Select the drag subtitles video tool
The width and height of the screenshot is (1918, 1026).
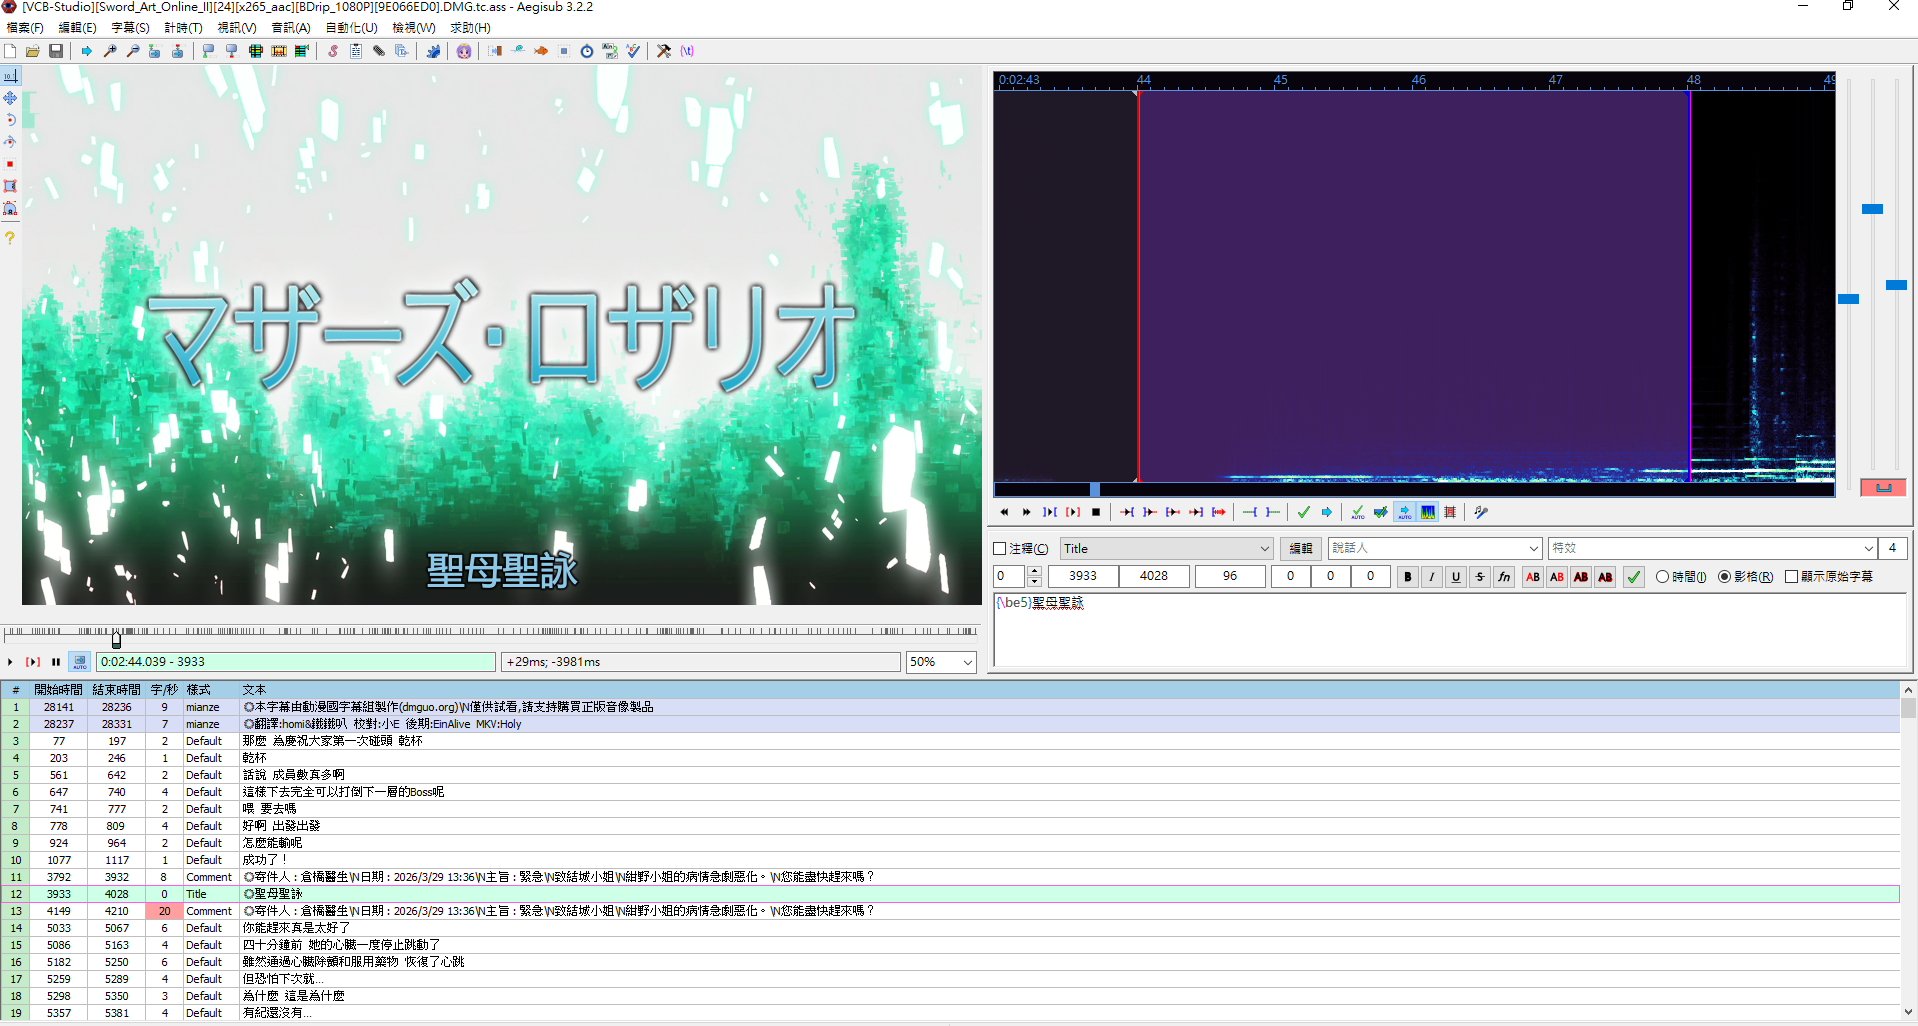point(10,98)
